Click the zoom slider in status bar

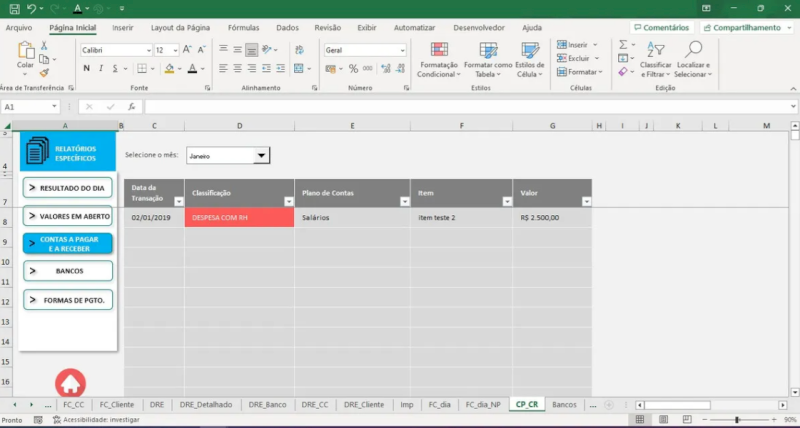pos(737,420)
